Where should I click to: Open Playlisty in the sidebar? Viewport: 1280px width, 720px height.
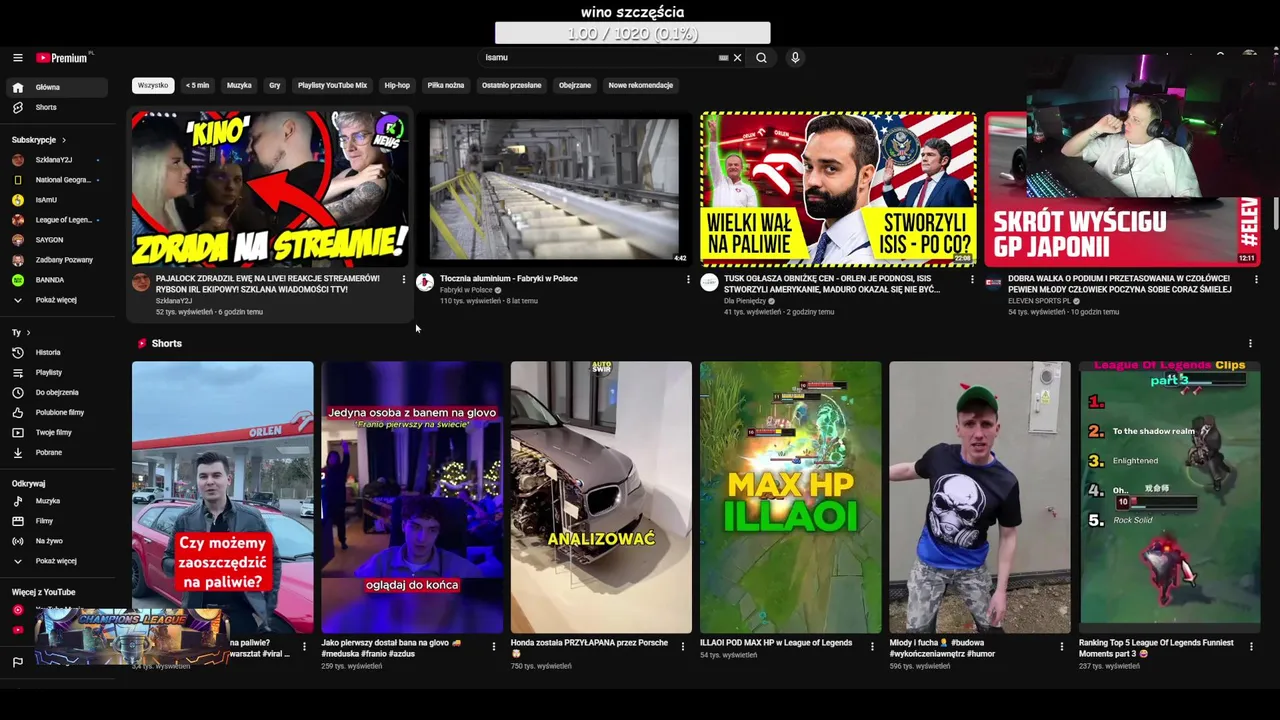tap(58, 372)
